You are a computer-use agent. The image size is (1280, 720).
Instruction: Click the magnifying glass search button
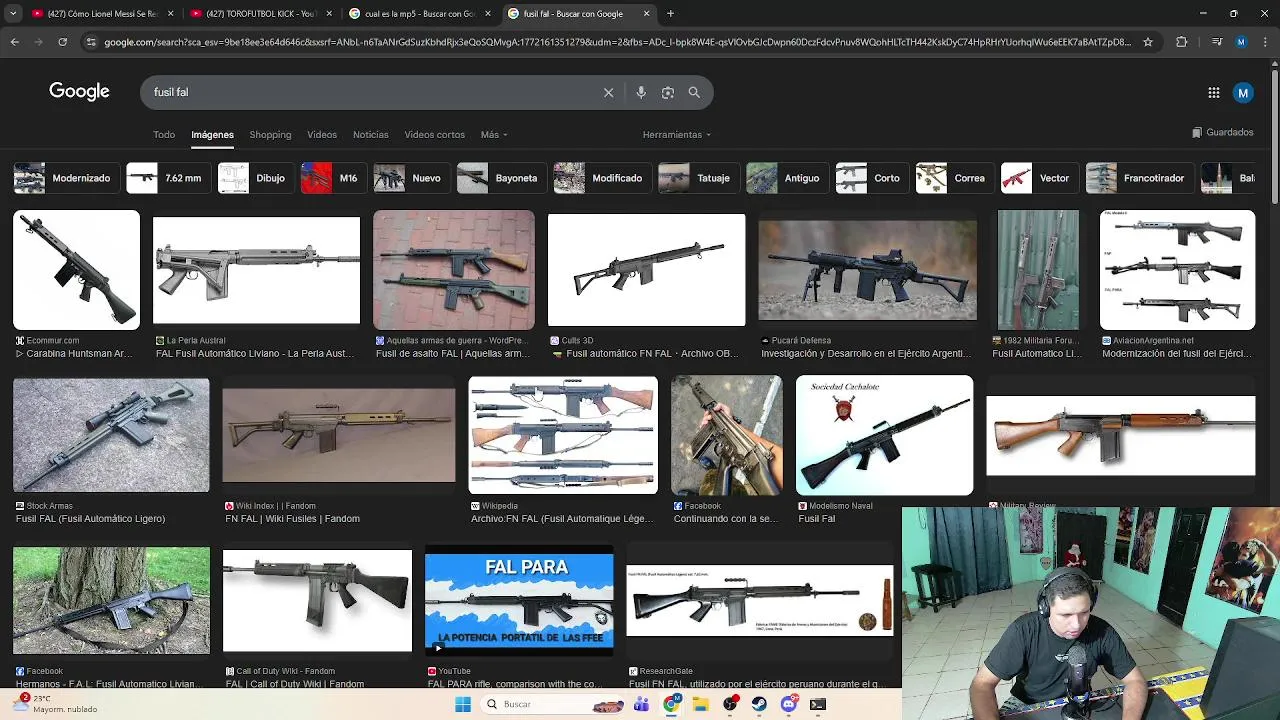(694, 92)
